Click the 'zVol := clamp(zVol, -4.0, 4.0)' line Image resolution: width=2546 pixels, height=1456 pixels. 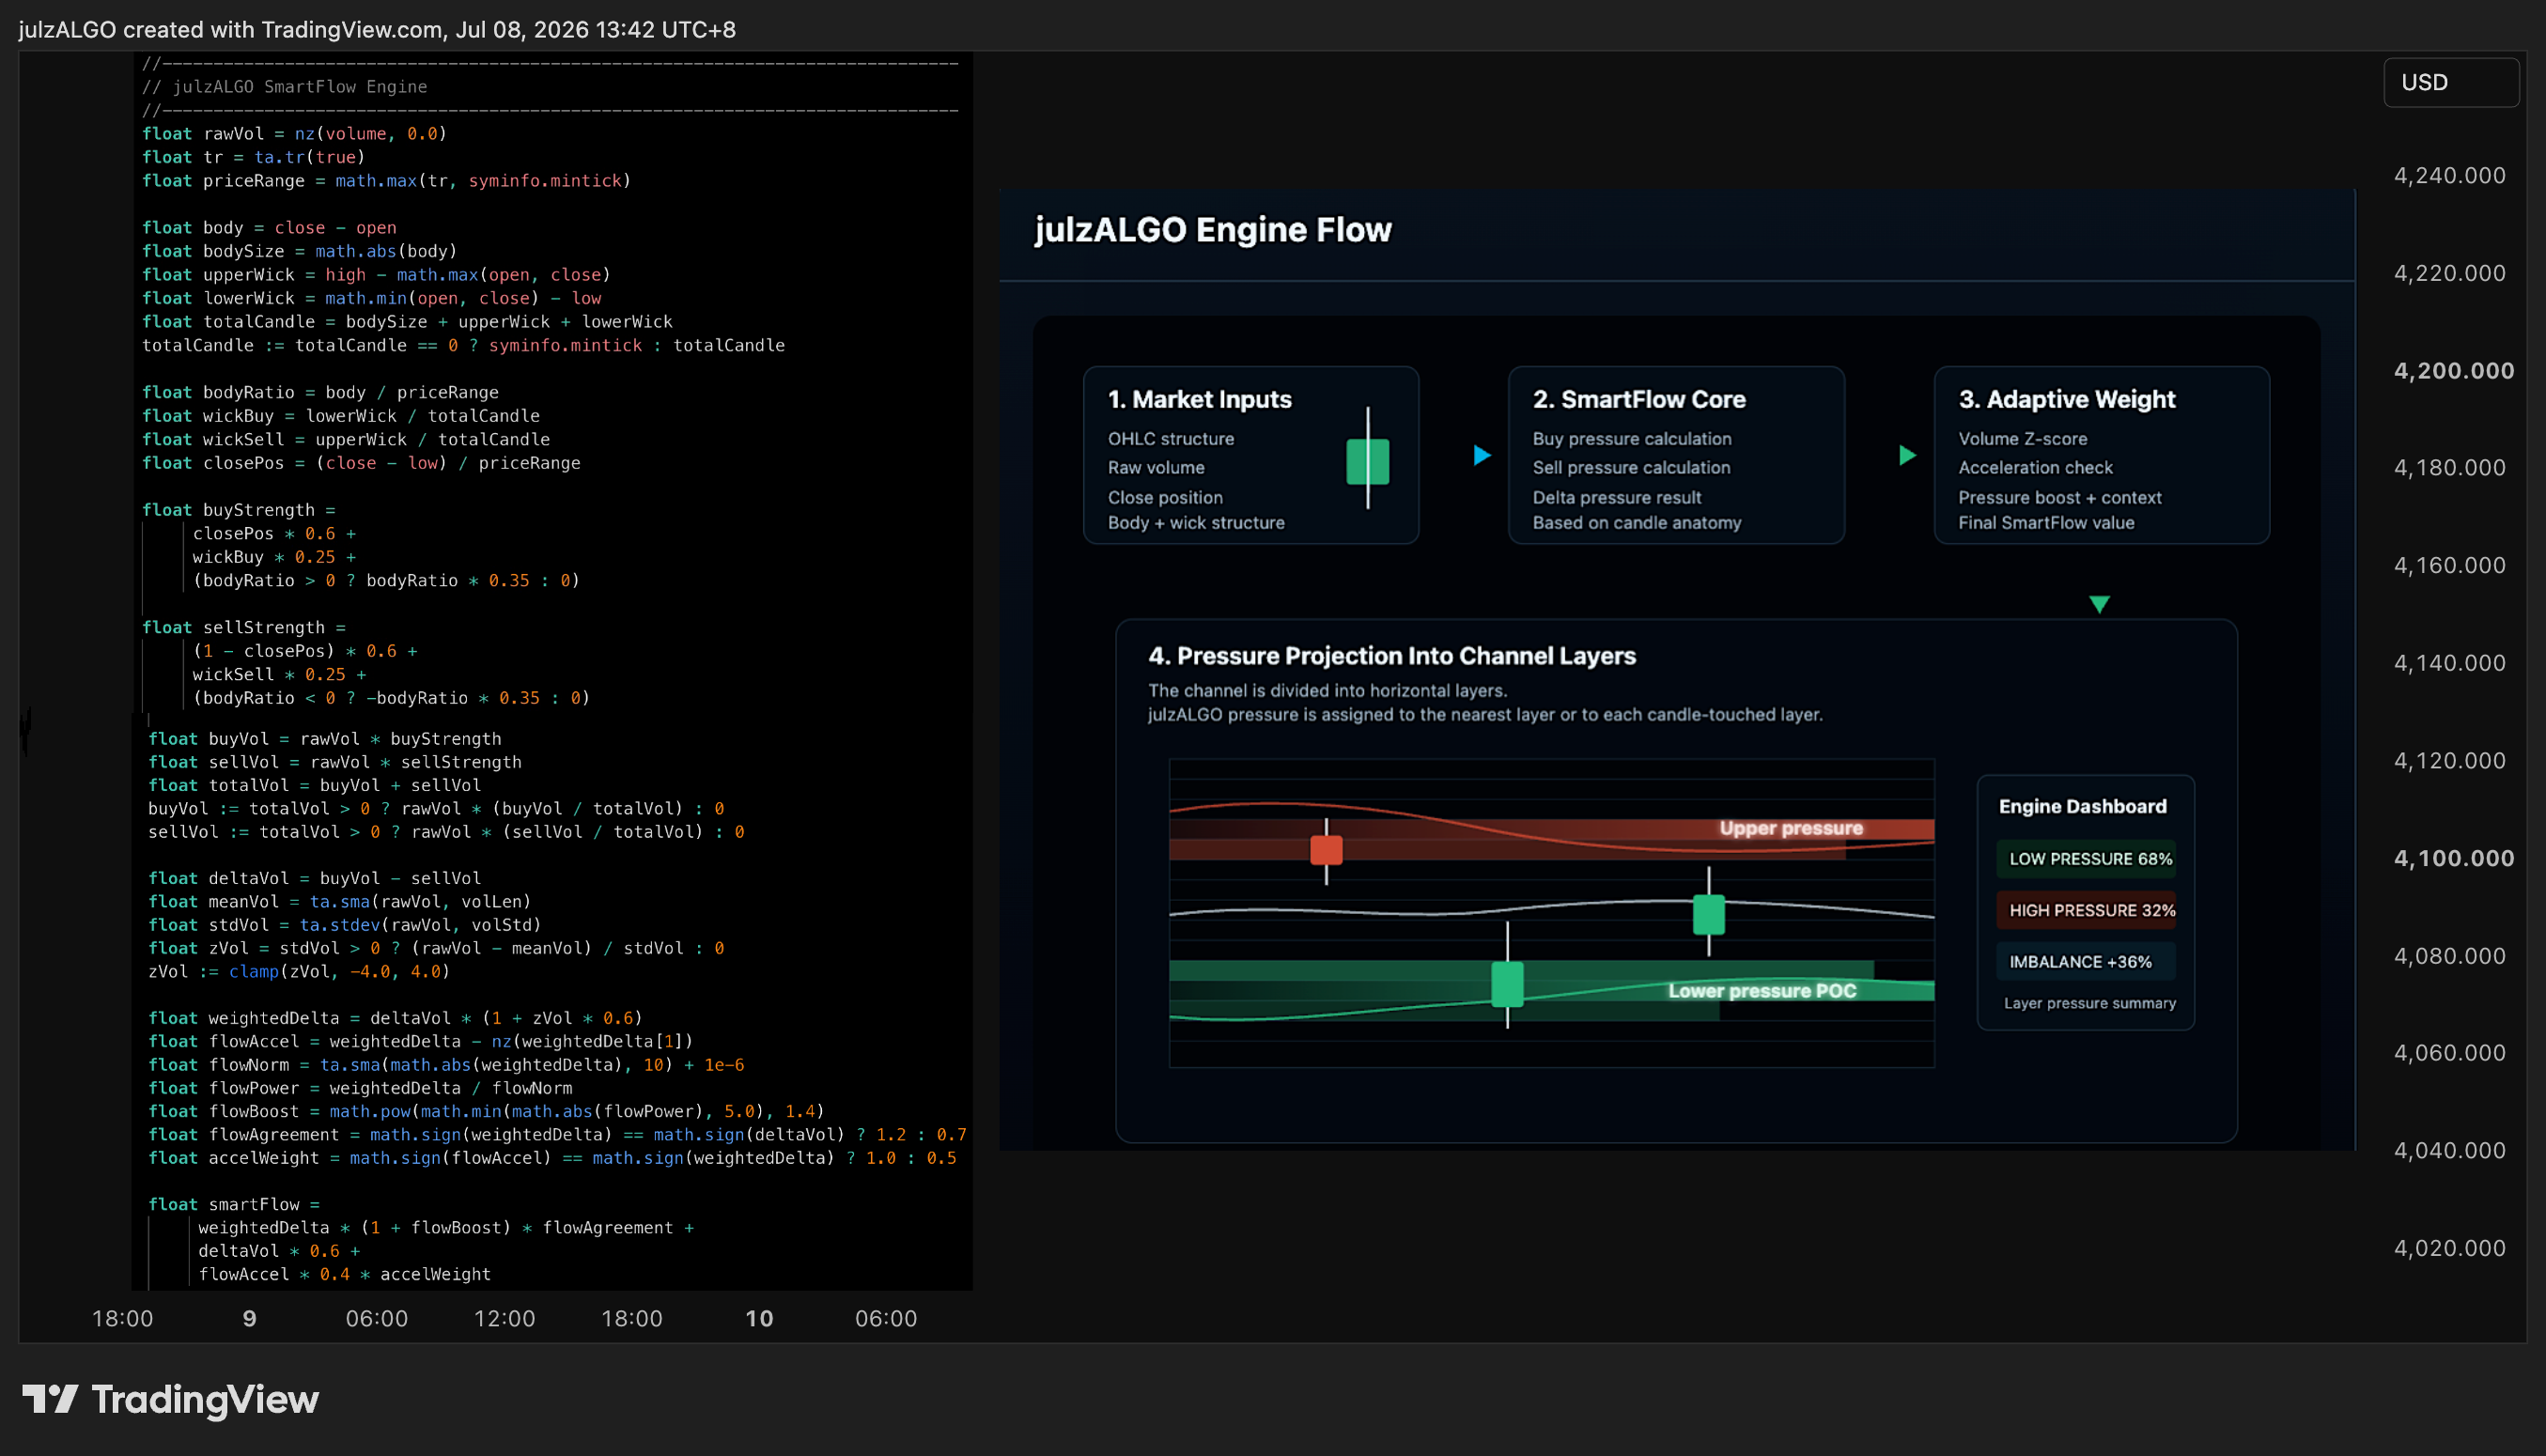click(299, 972)
